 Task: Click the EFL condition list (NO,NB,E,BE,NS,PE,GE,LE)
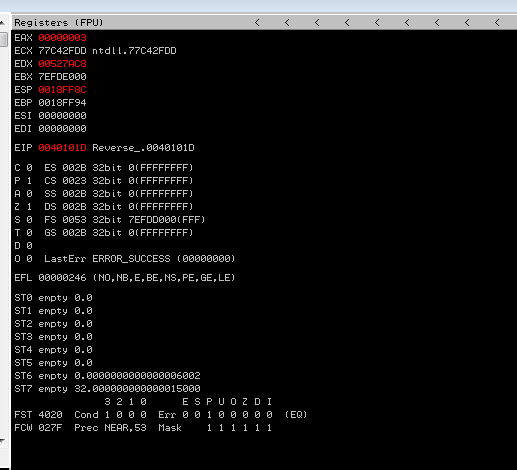tap(164, 278)
